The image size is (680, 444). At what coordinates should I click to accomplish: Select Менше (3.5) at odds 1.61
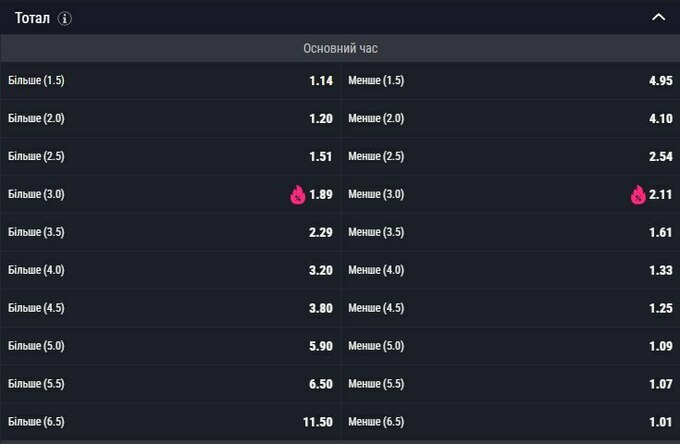point(510,233)
